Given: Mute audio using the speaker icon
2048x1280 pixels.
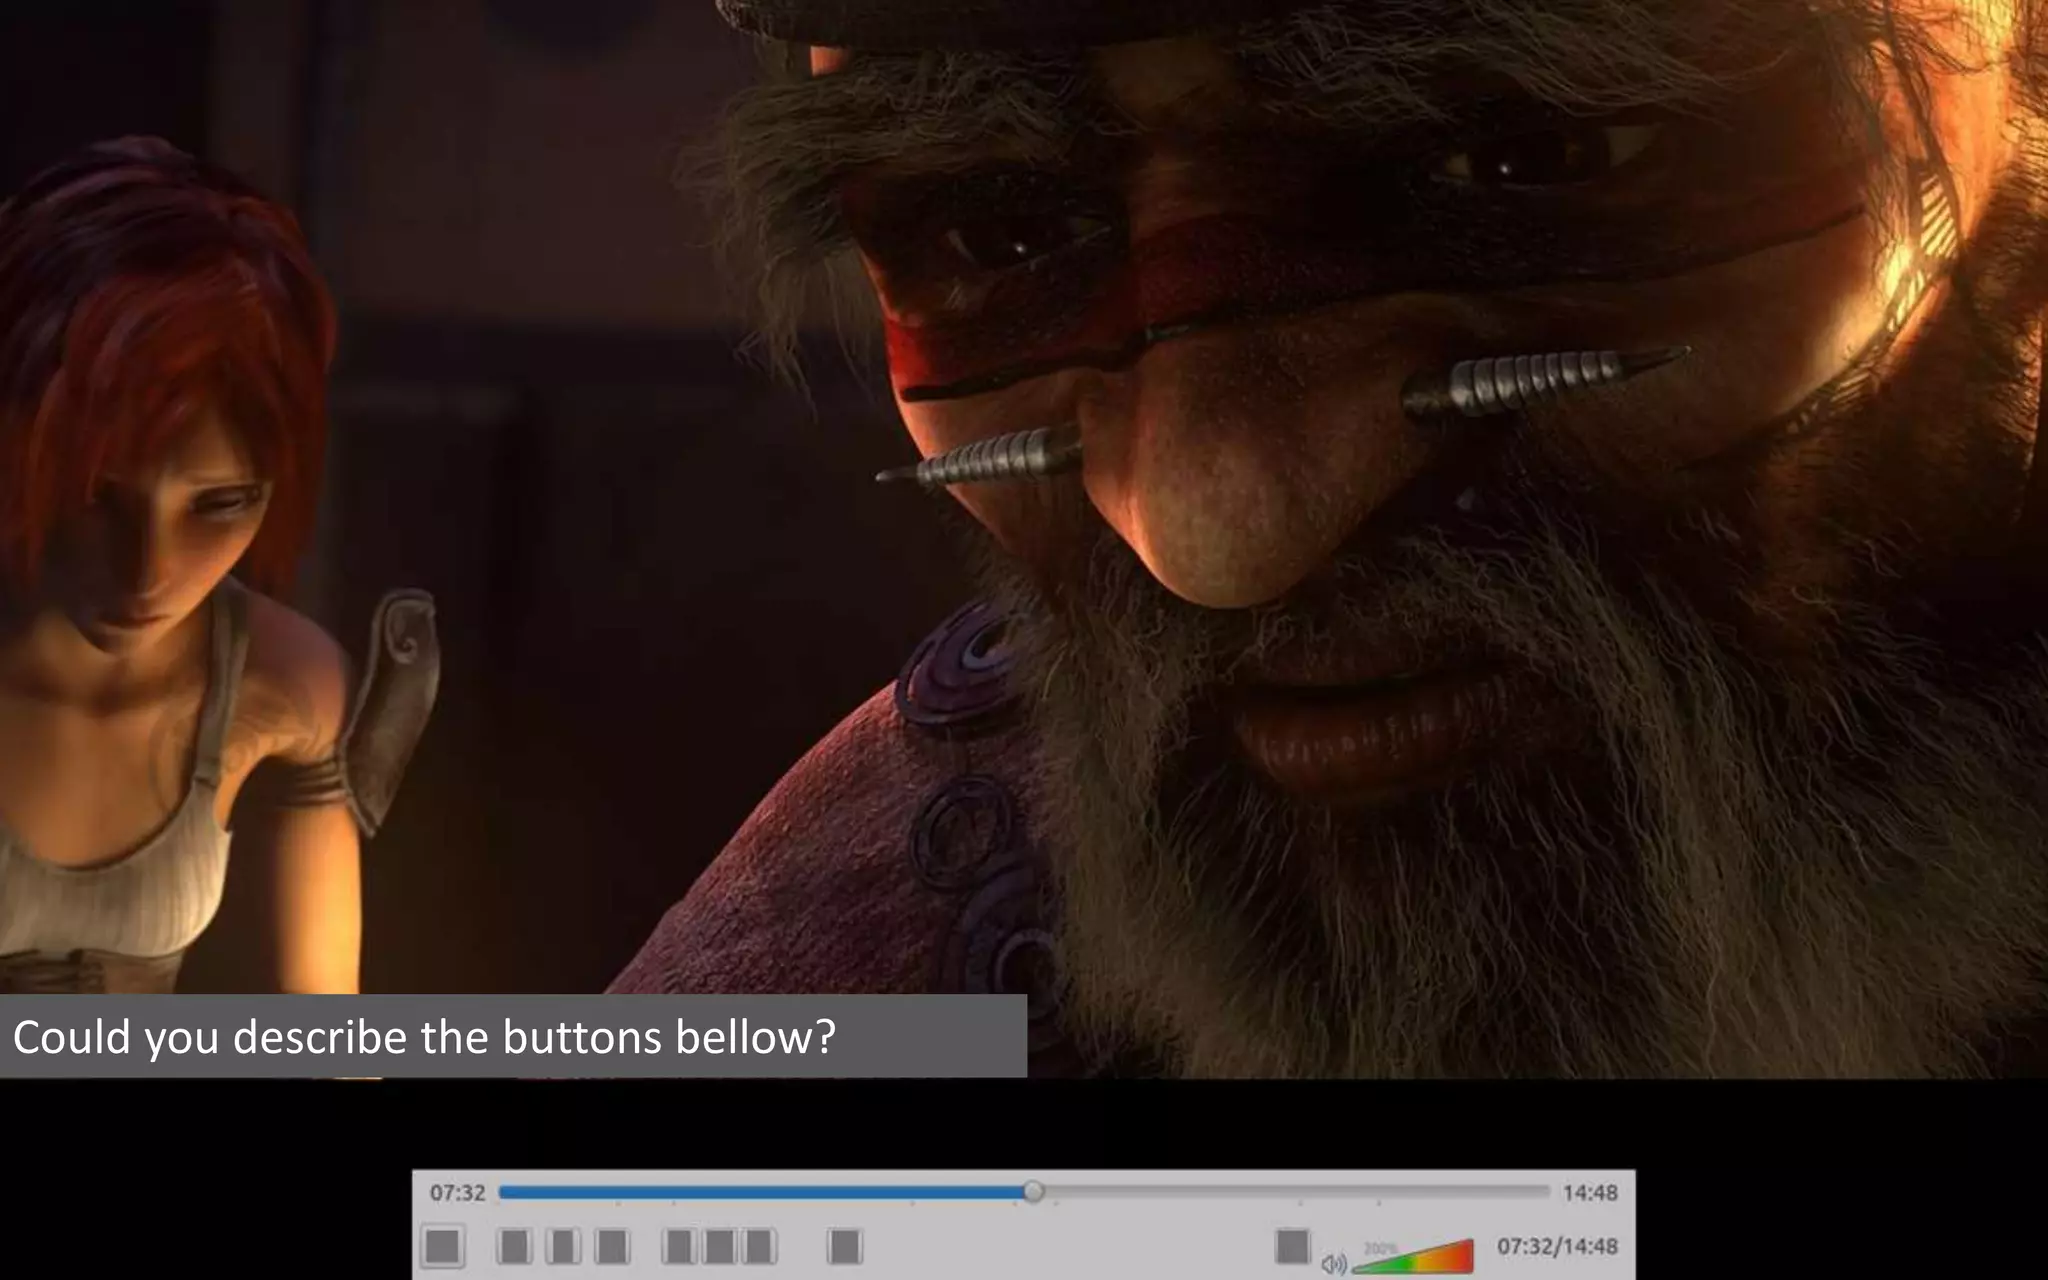Looking at the screenshot, I should coord(1334,1264).
